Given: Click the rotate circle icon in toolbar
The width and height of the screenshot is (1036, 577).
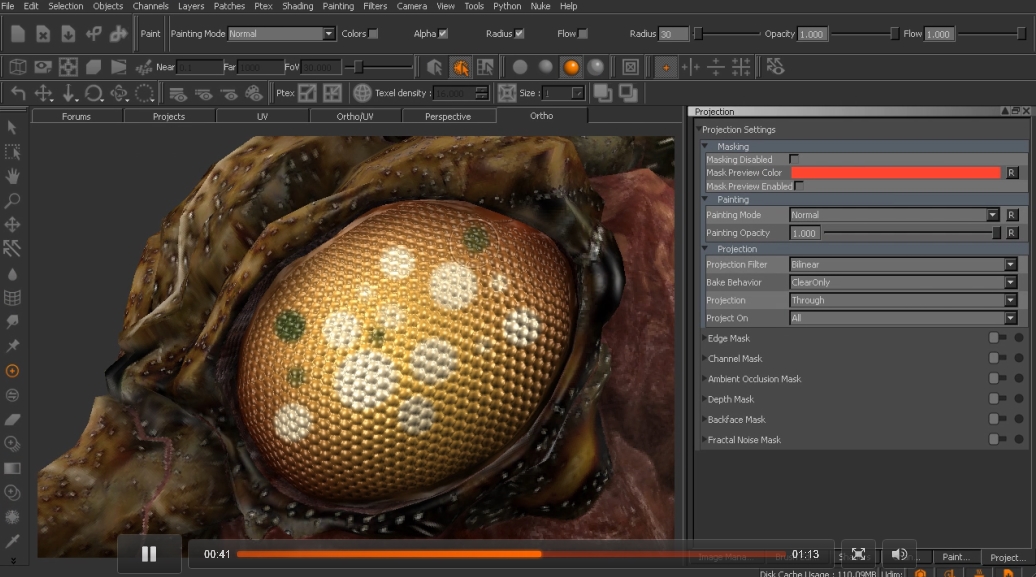Looking at the screenshot, I should coord(94,93).
